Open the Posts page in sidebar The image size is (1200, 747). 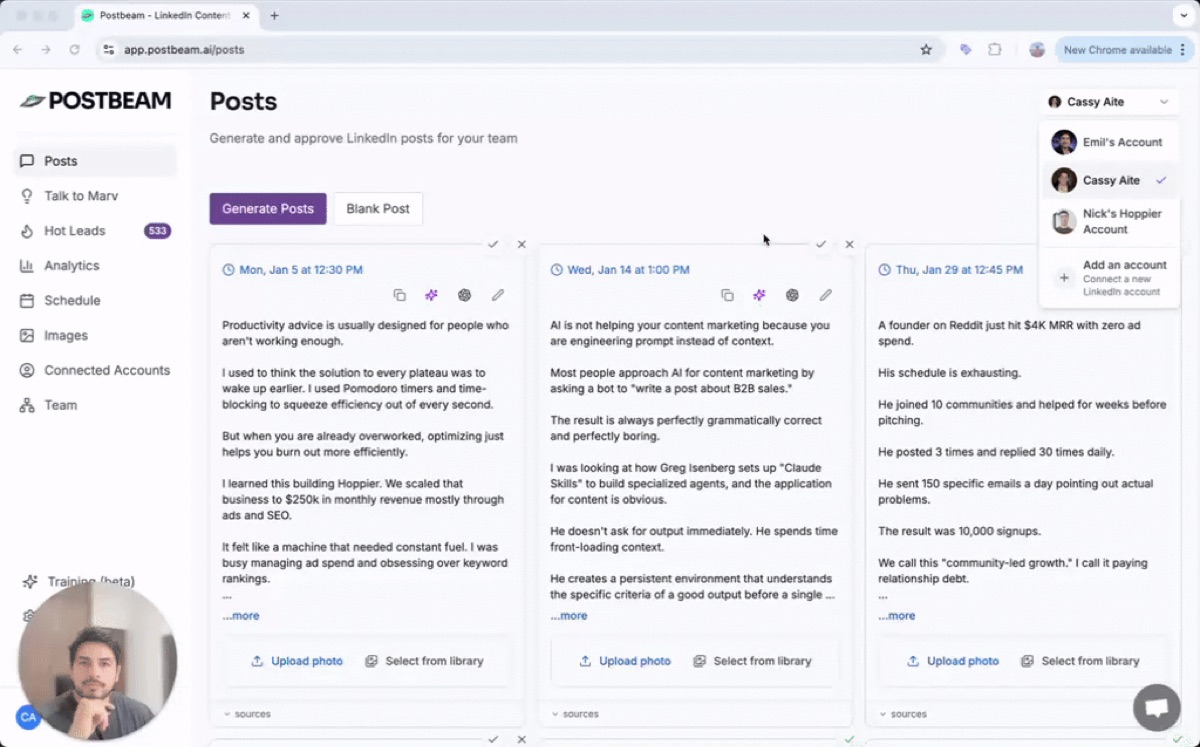[95, 161]
